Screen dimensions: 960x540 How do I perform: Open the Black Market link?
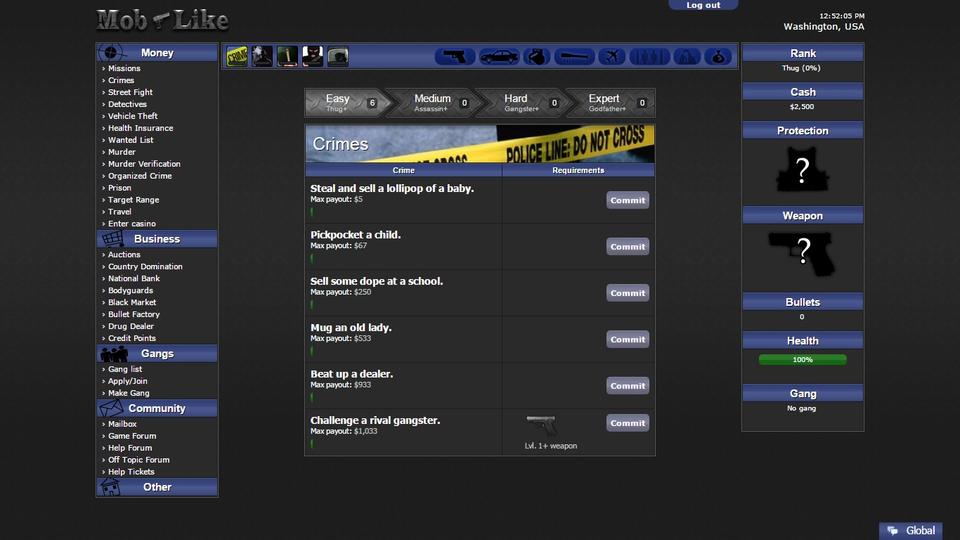132,302
